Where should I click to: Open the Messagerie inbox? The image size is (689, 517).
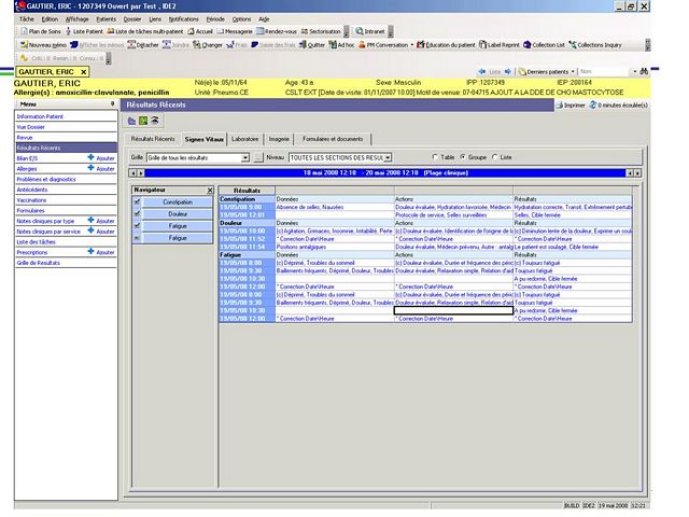[235, 32]
